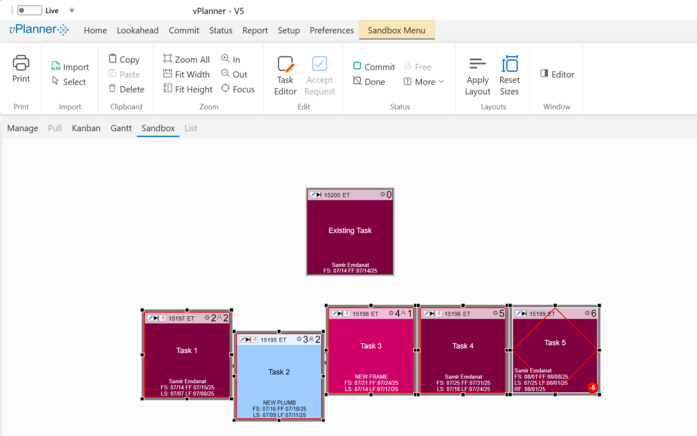Open the Lookahead menu
Viewport: 697px width, 436px height.
point(137,31)
